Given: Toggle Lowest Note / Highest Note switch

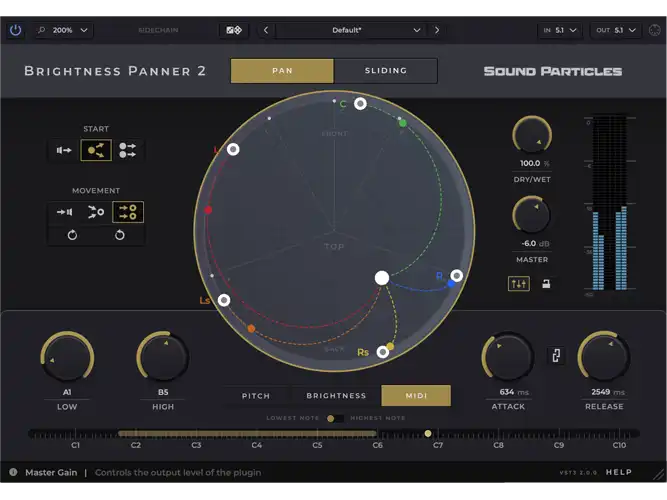Looking at the screenshot, I should point(335,418).
